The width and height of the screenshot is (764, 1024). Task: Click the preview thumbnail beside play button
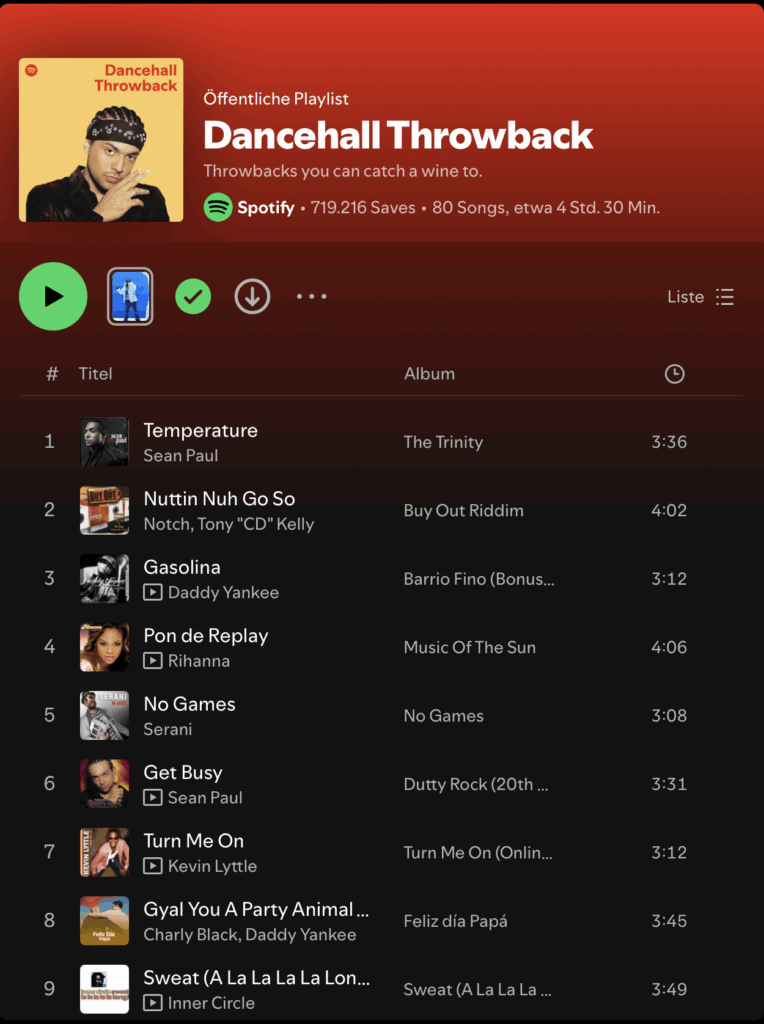pyautogui.click(x=130, y=296)
